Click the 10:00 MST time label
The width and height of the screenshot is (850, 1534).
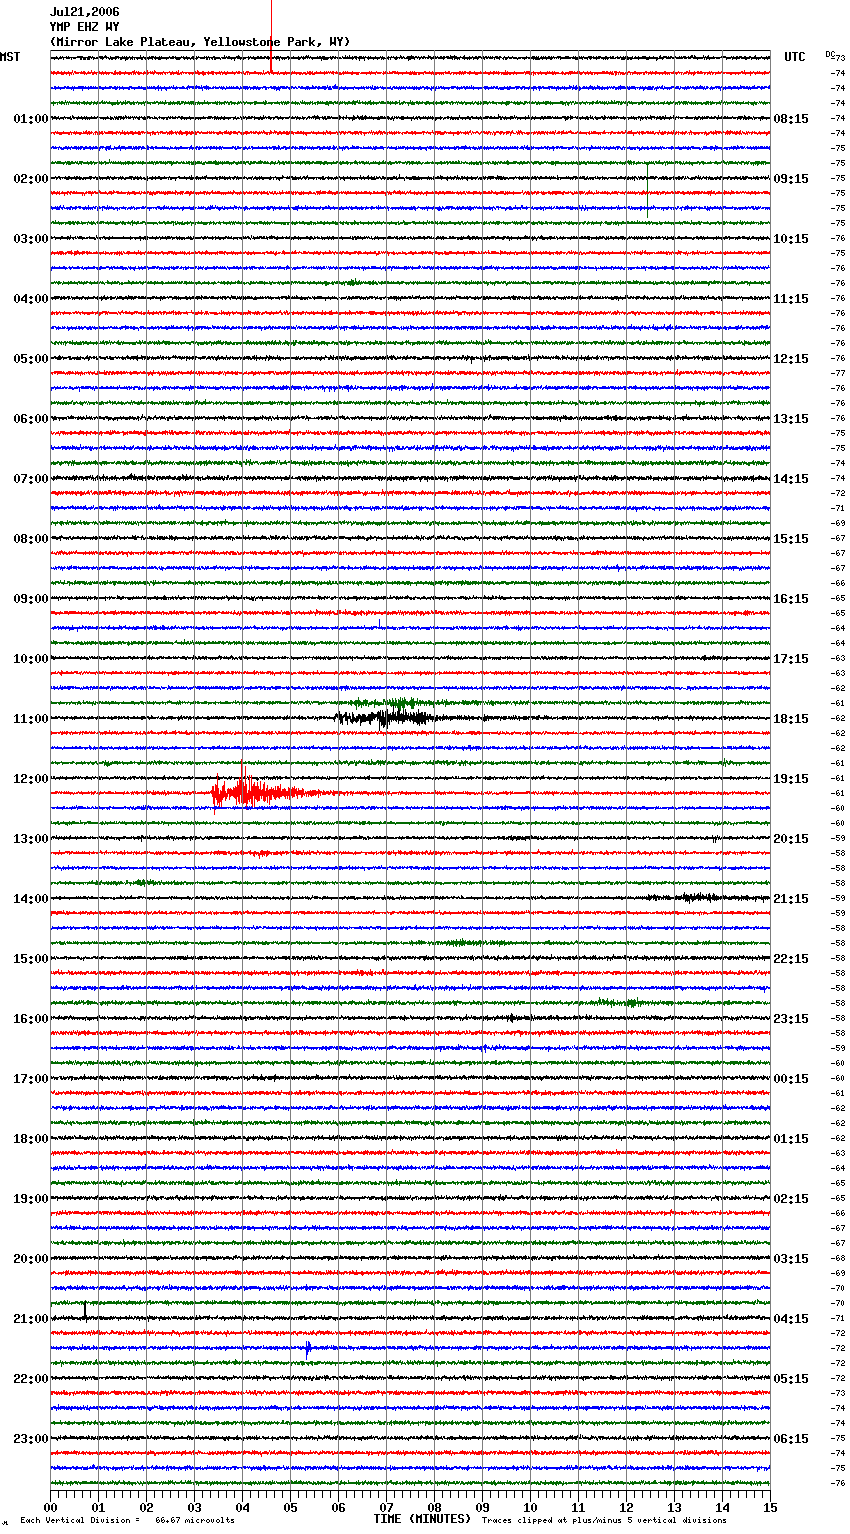click(31, 659)
